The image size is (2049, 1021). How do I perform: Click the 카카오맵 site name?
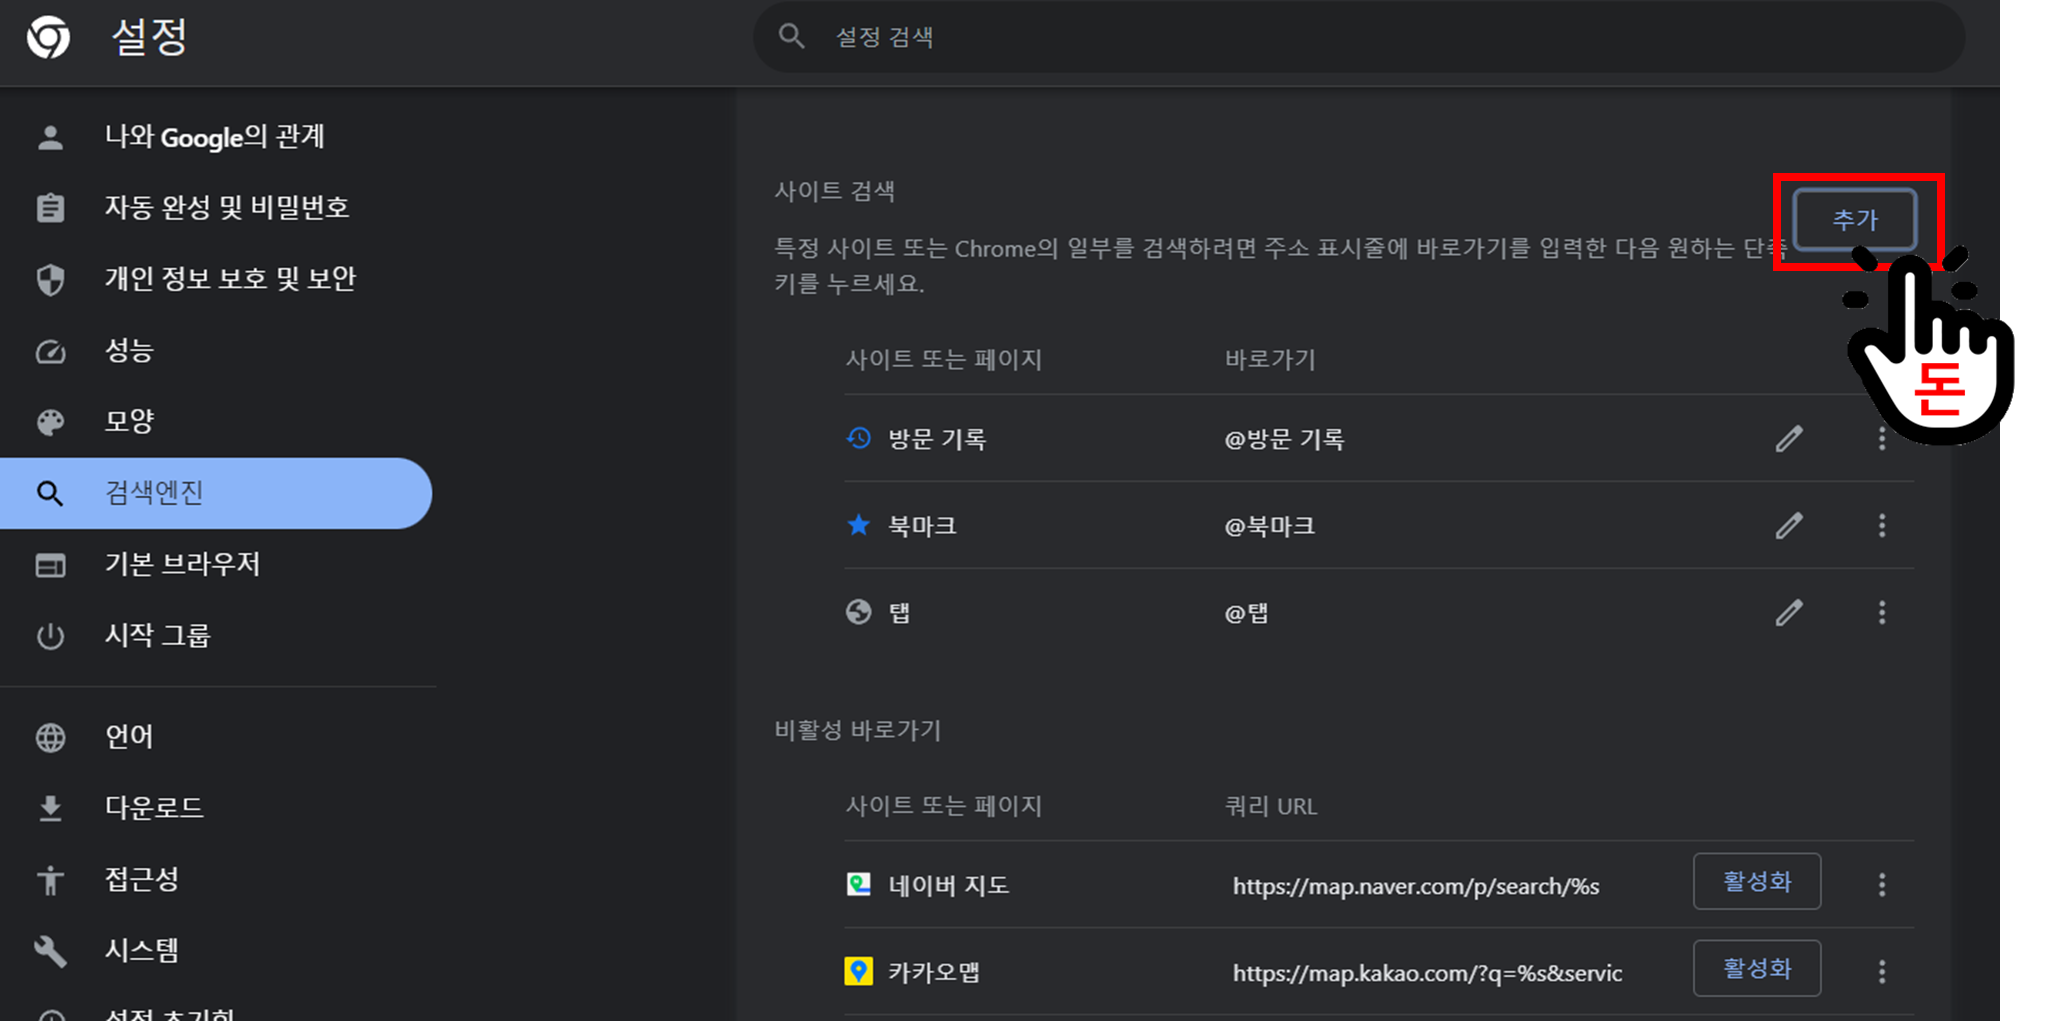(934, 972)
